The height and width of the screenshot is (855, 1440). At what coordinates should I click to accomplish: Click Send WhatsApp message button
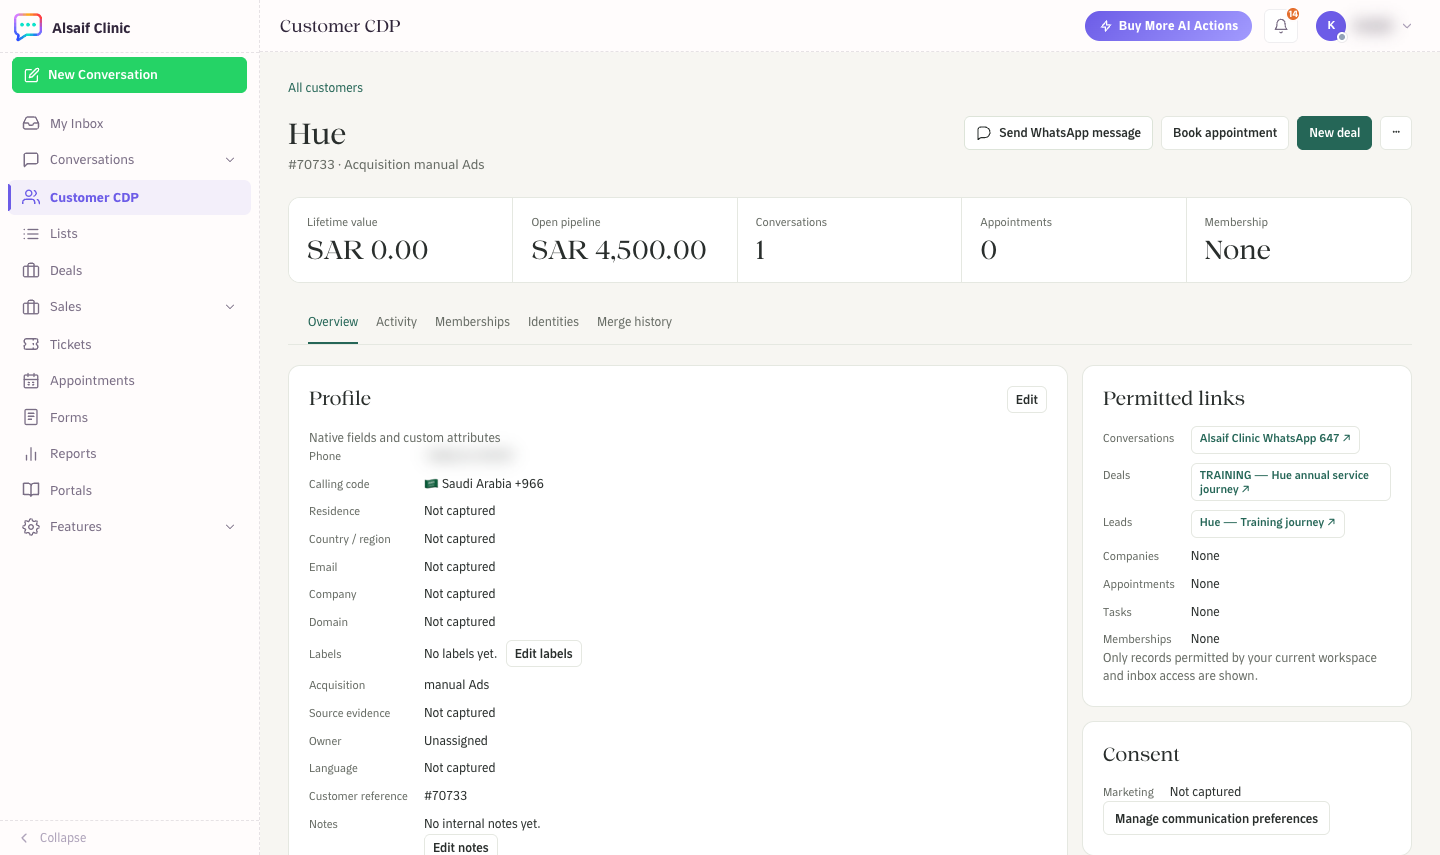pyautogui.click(x=1058, y=133)
